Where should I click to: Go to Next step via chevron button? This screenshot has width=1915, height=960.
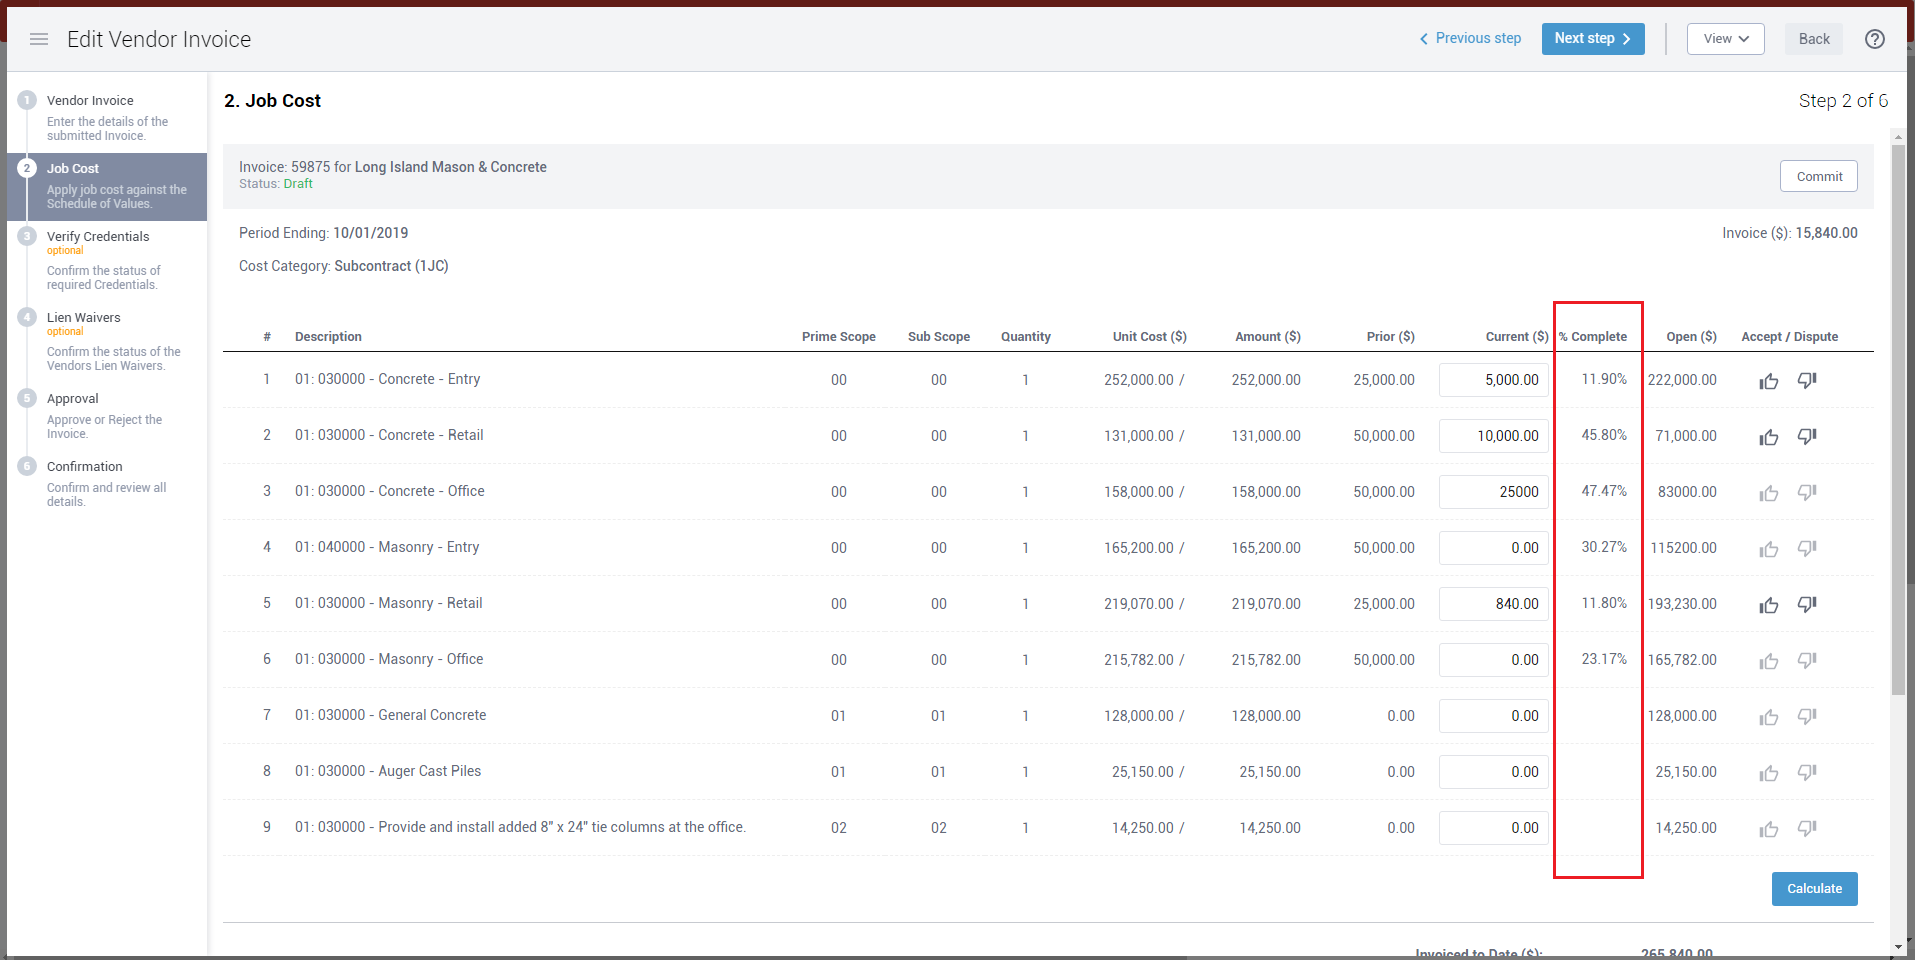[x=1592, y=39]
